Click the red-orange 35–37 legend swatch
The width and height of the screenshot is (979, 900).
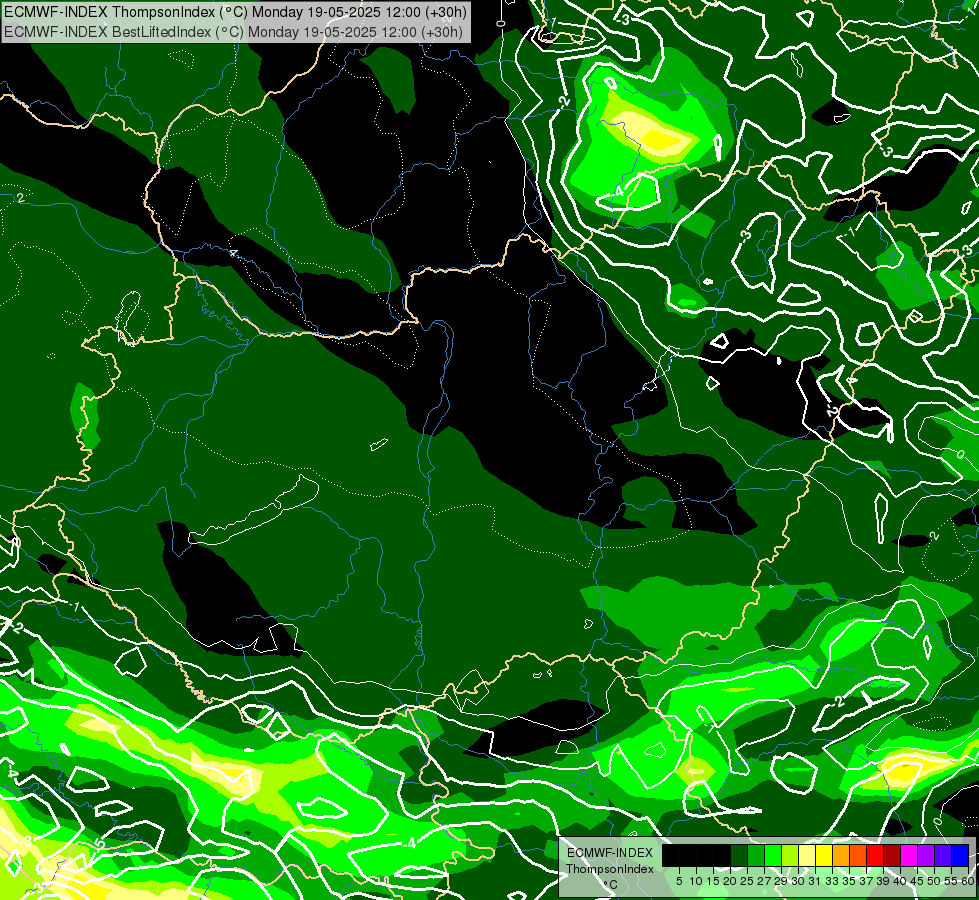pyautogui.click(x=858, y=855)
